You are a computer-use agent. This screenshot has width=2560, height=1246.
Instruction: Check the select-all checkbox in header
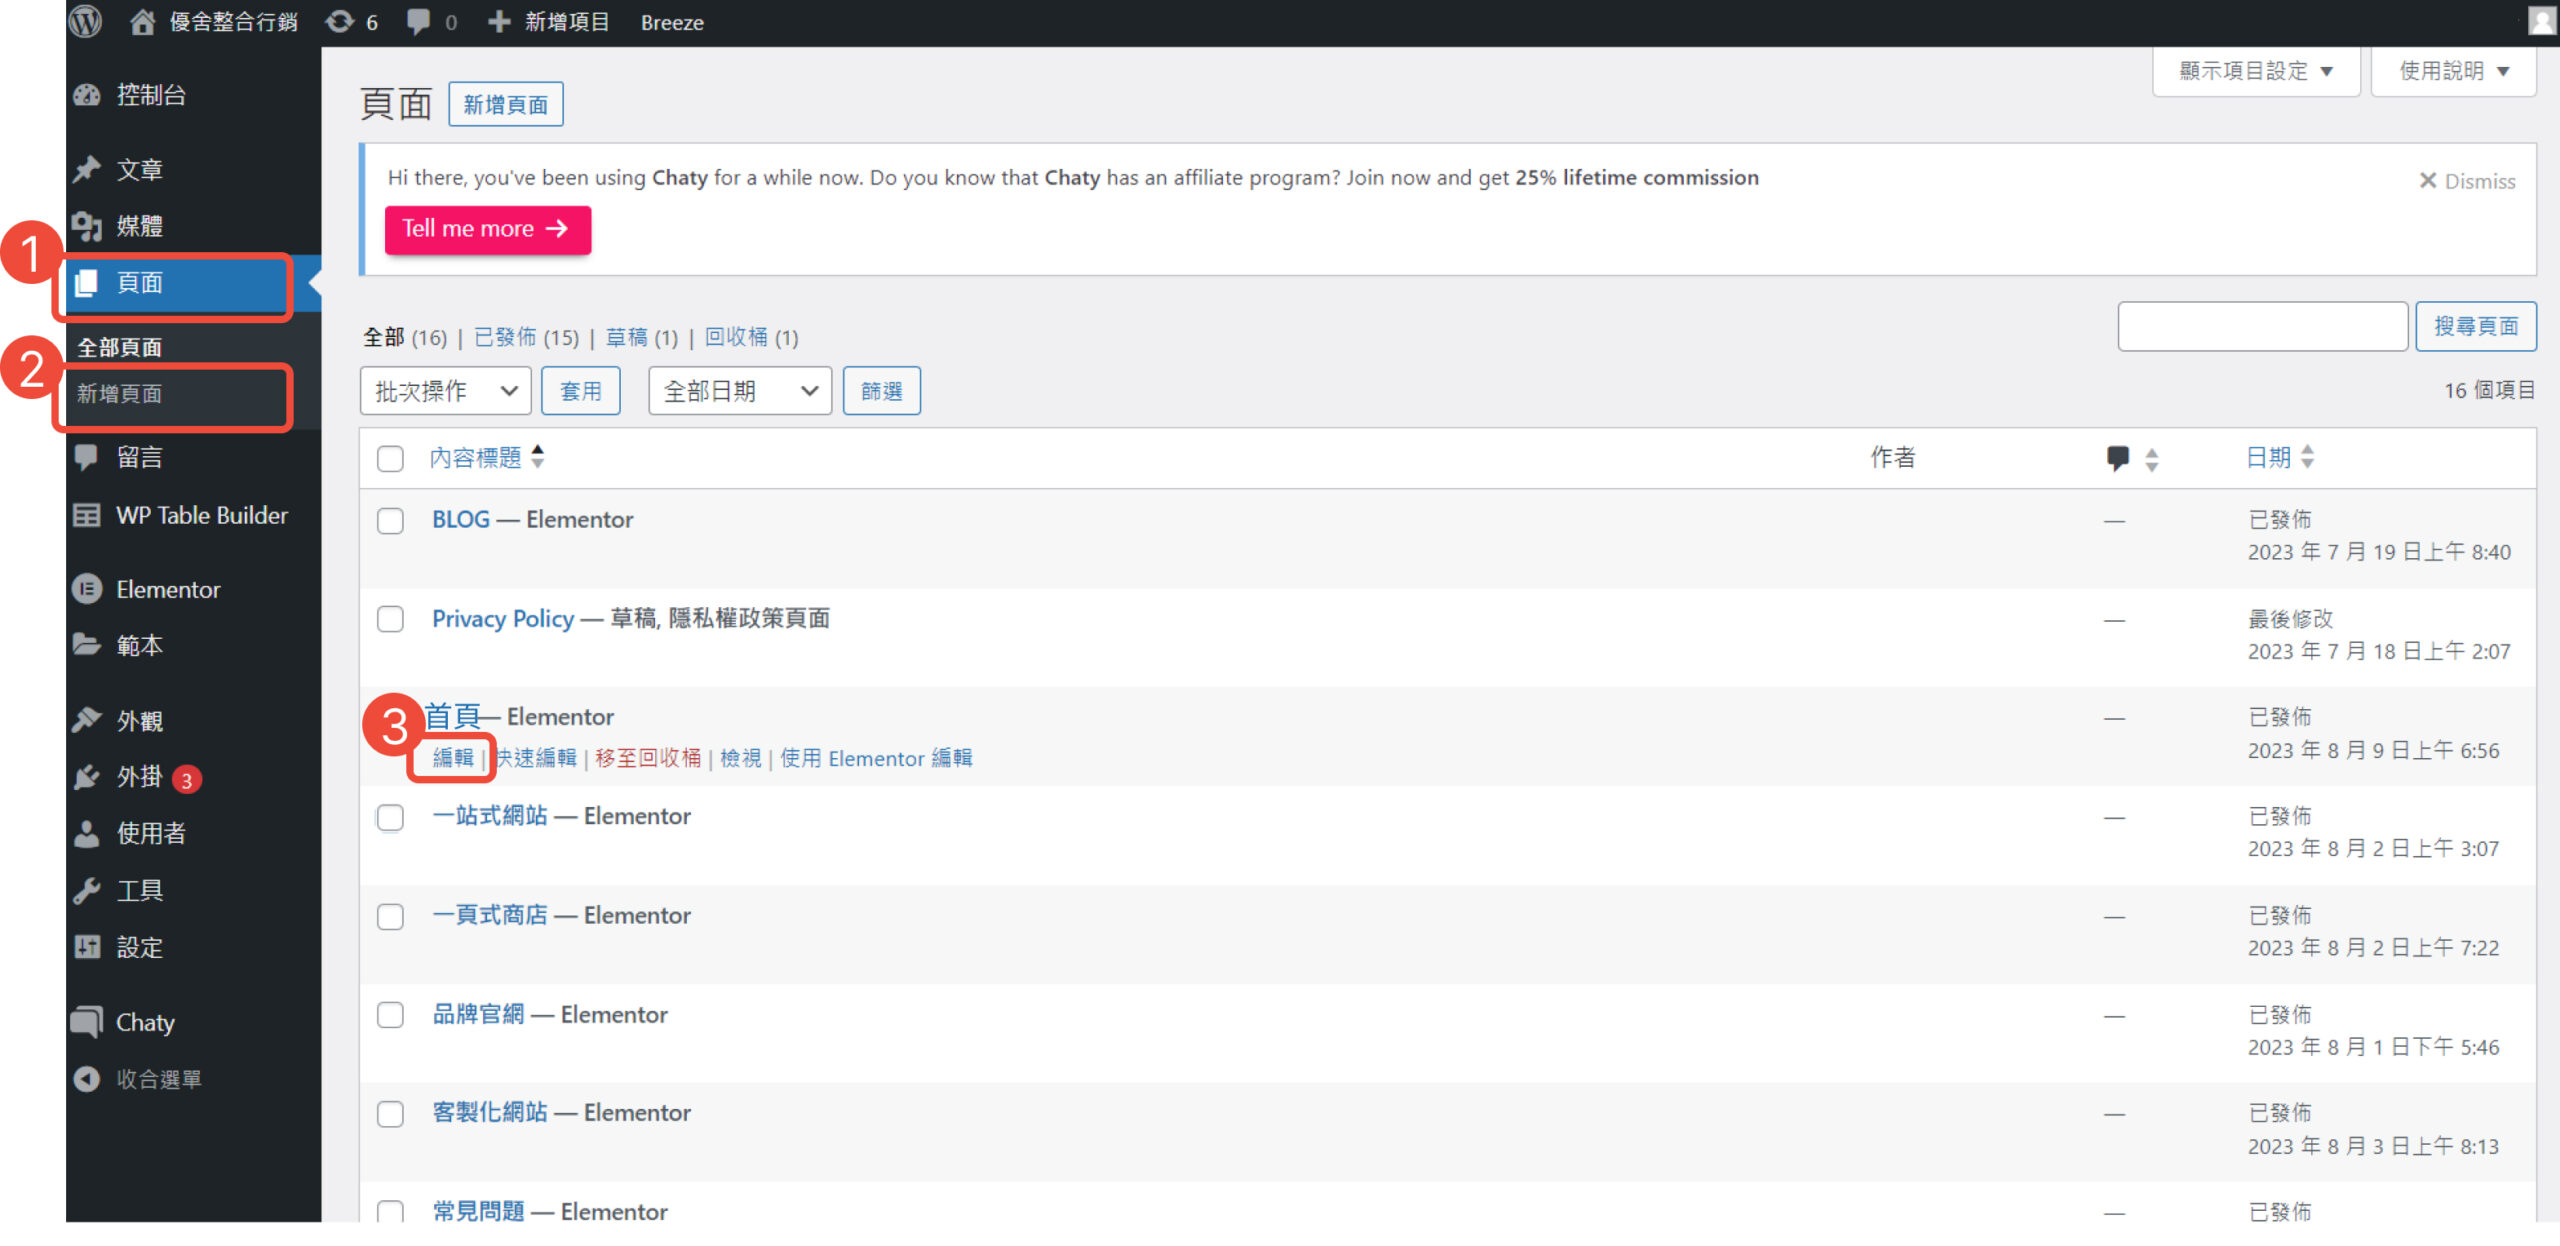pos(390,458)
